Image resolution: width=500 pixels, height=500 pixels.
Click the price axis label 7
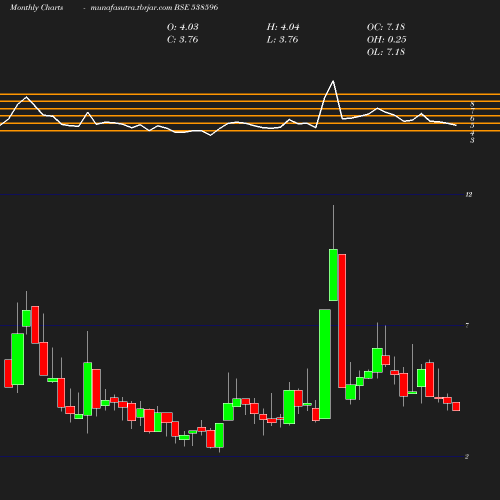pyautogui.click(x=467, y=325)
